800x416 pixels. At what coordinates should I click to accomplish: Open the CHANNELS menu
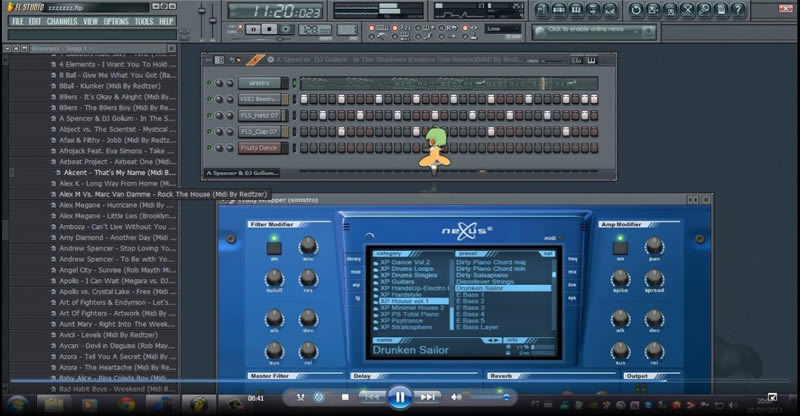pyautogui.click(x=62, y=21)
